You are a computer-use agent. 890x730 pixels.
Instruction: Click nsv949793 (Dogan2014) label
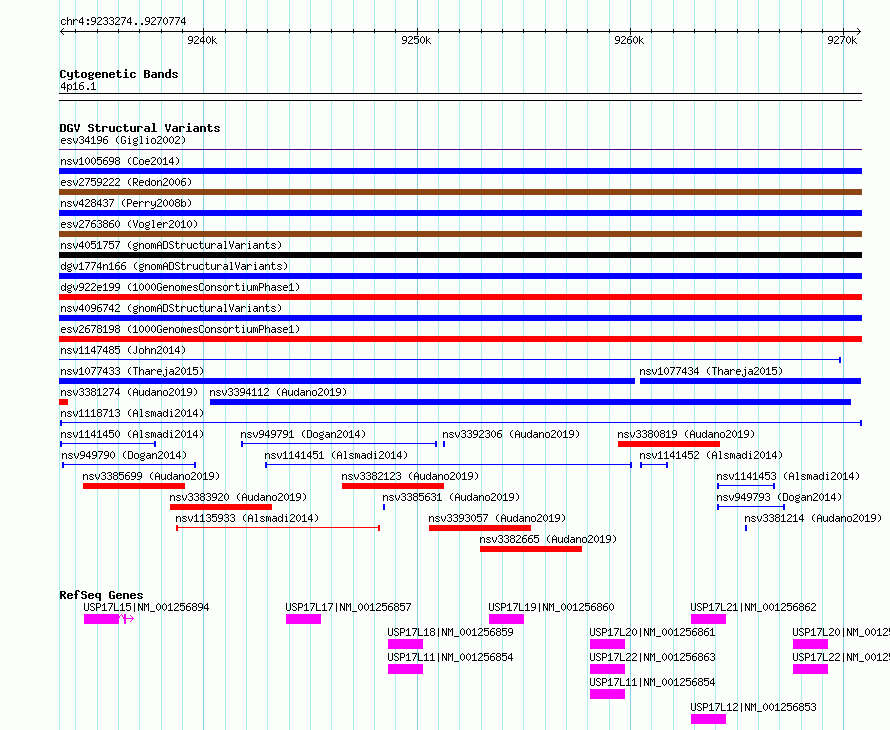click(779, 497)
